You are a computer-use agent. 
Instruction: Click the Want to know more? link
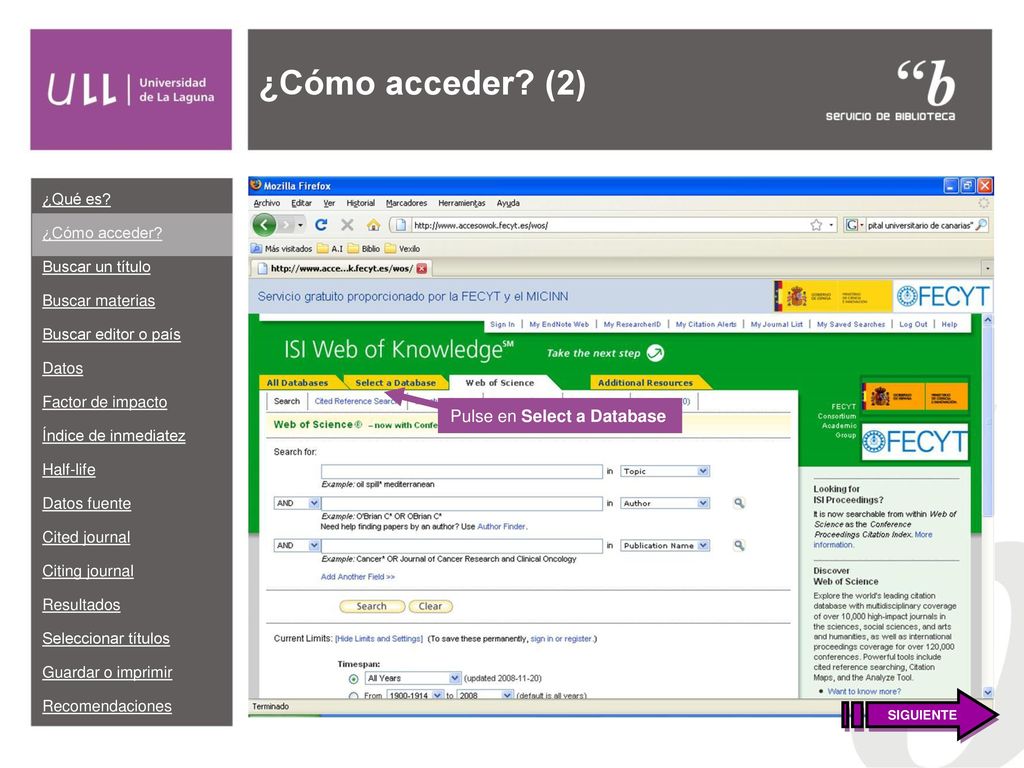click(864, 691)
